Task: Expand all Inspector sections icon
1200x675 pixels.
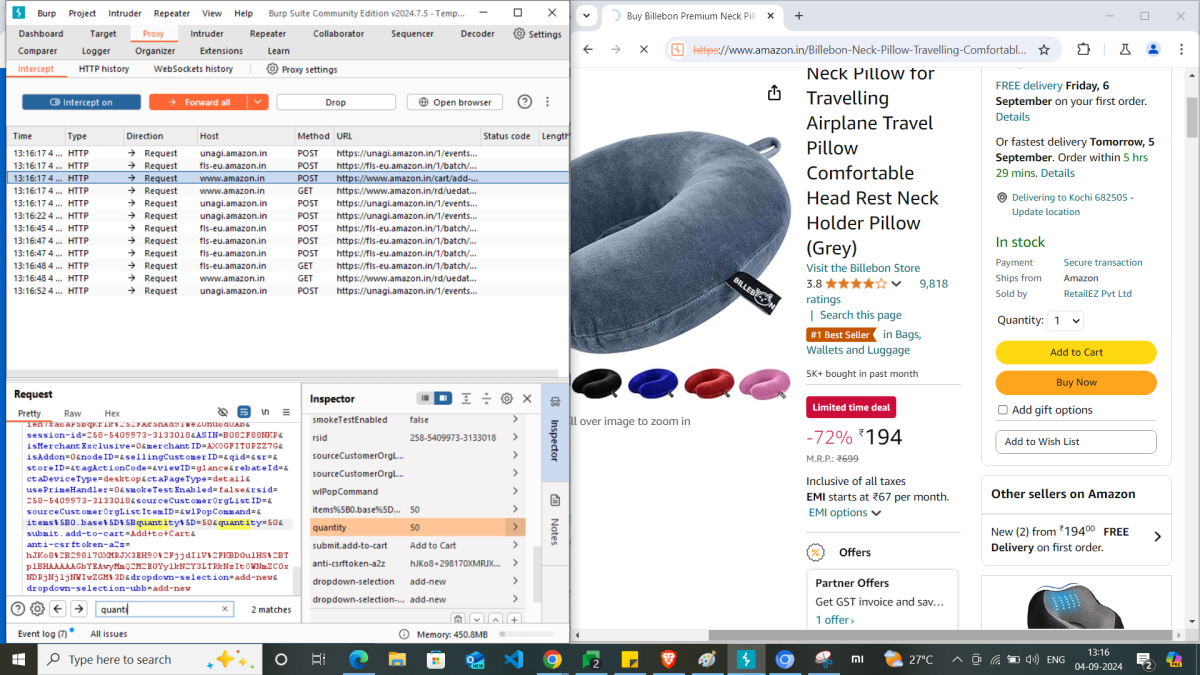Action: 466,398
